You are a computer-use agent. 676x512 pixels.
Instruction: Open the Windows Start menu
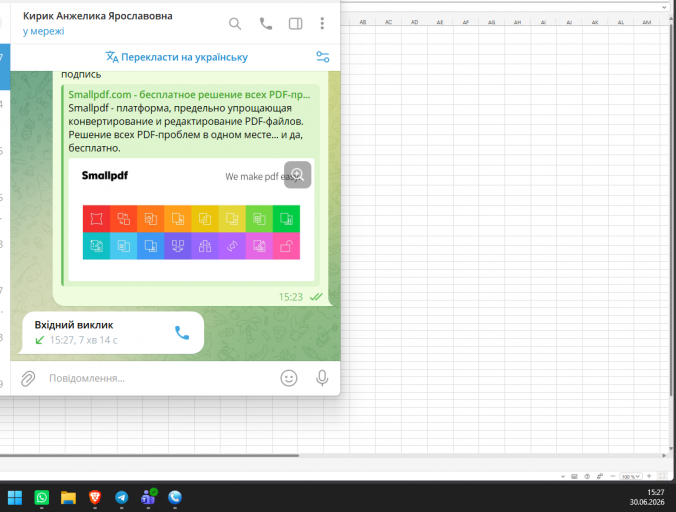point(15,497)
